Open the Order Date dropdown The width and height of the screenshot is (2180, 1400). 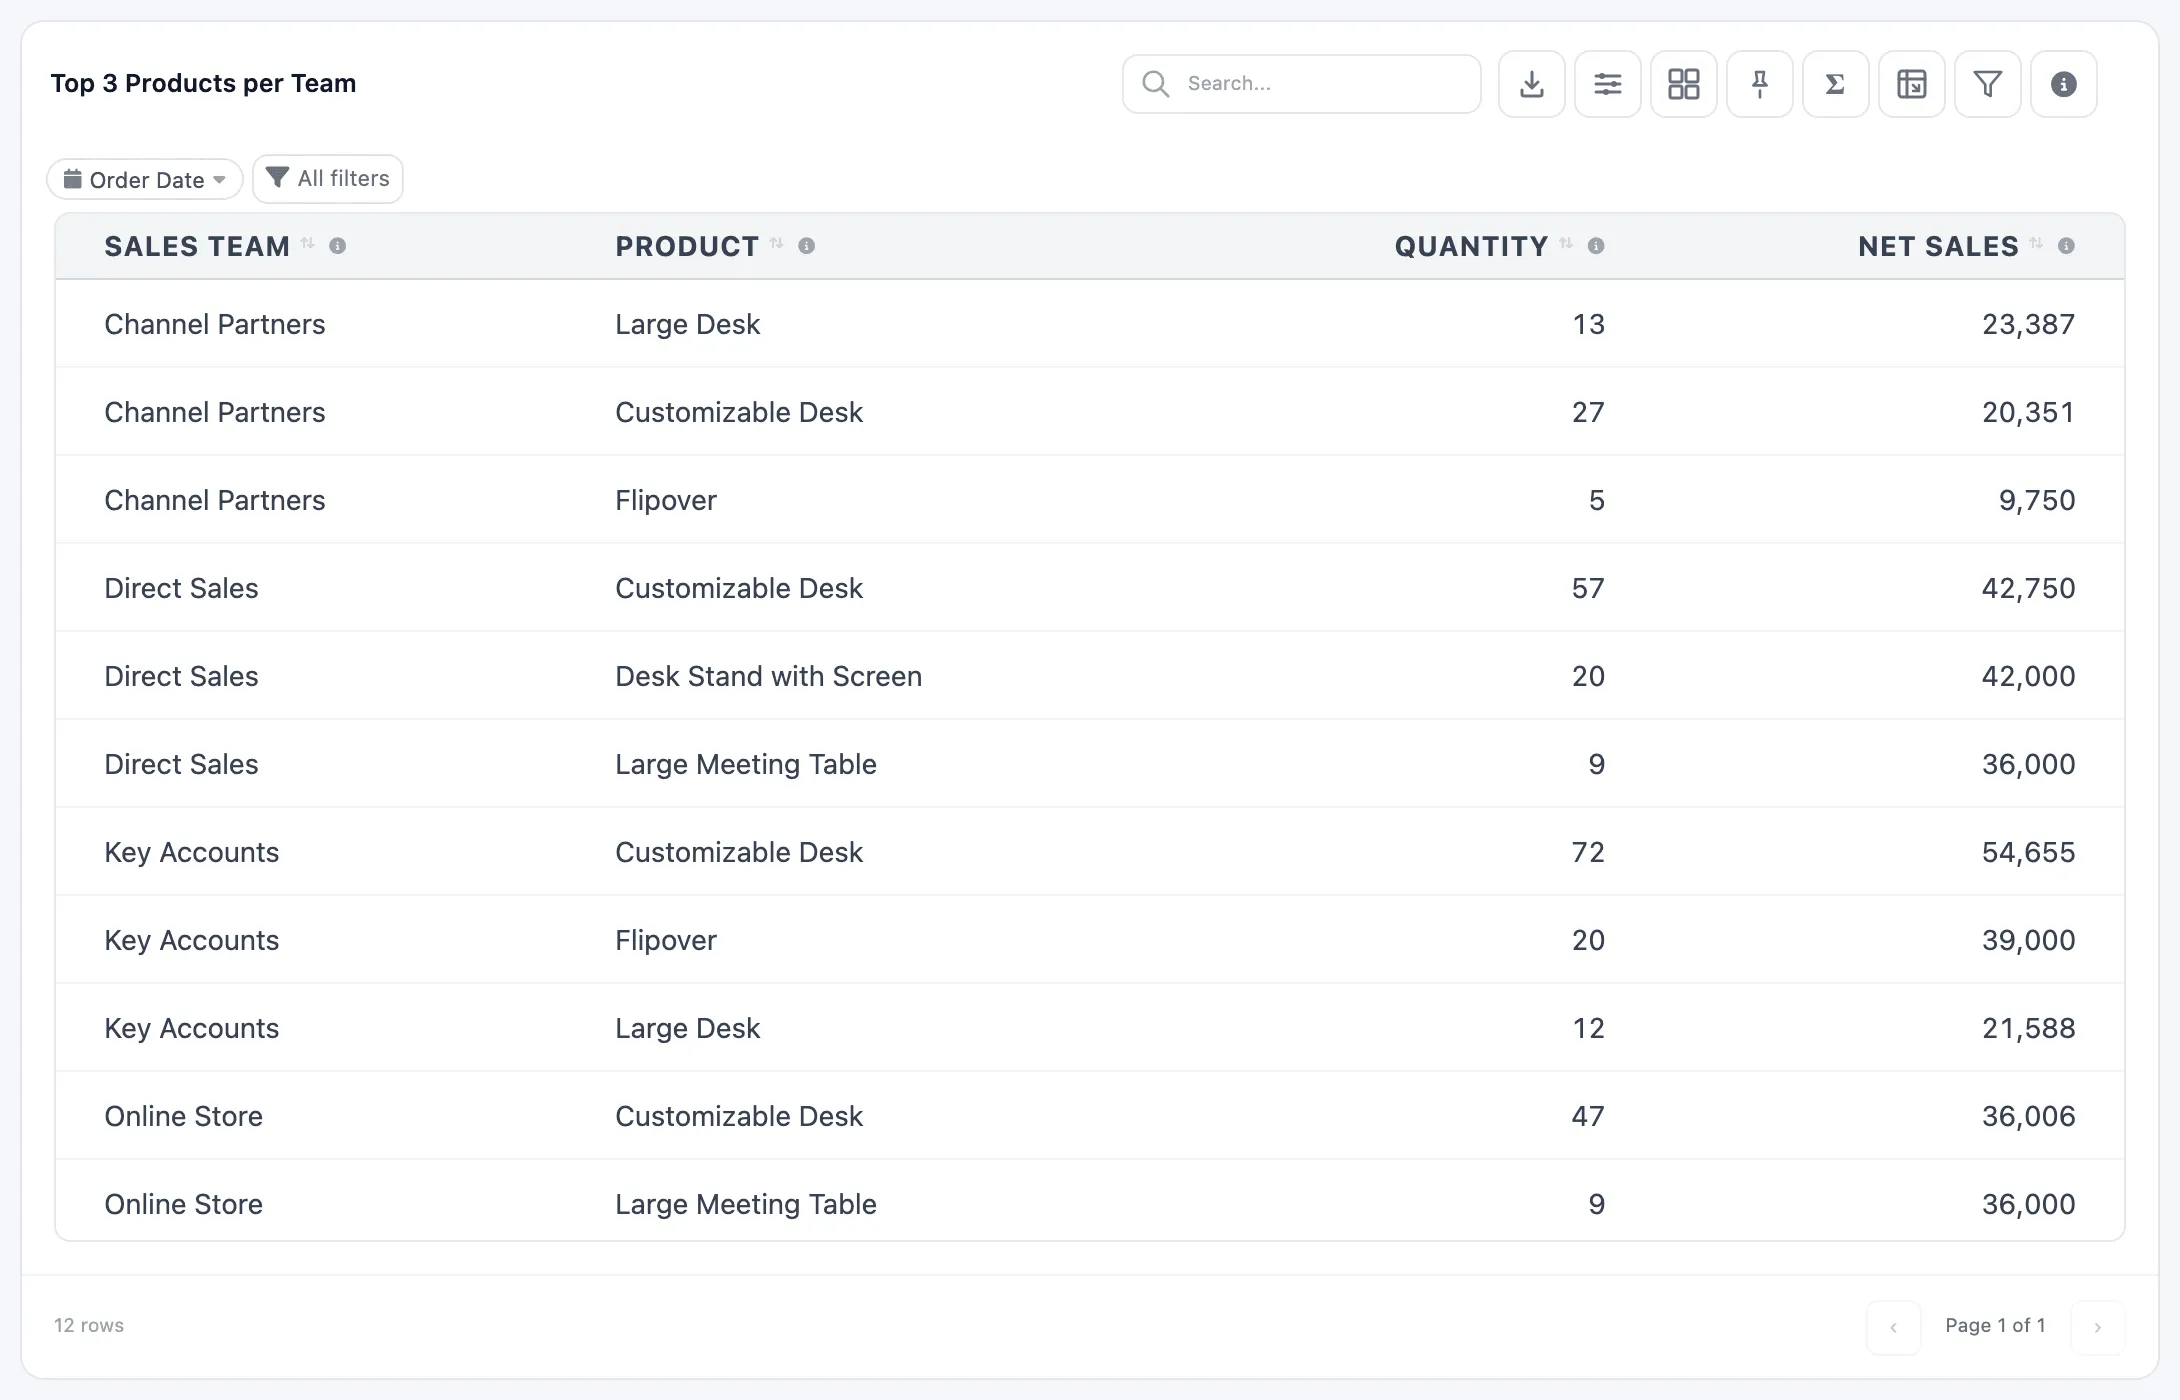(x=145, y=180)
